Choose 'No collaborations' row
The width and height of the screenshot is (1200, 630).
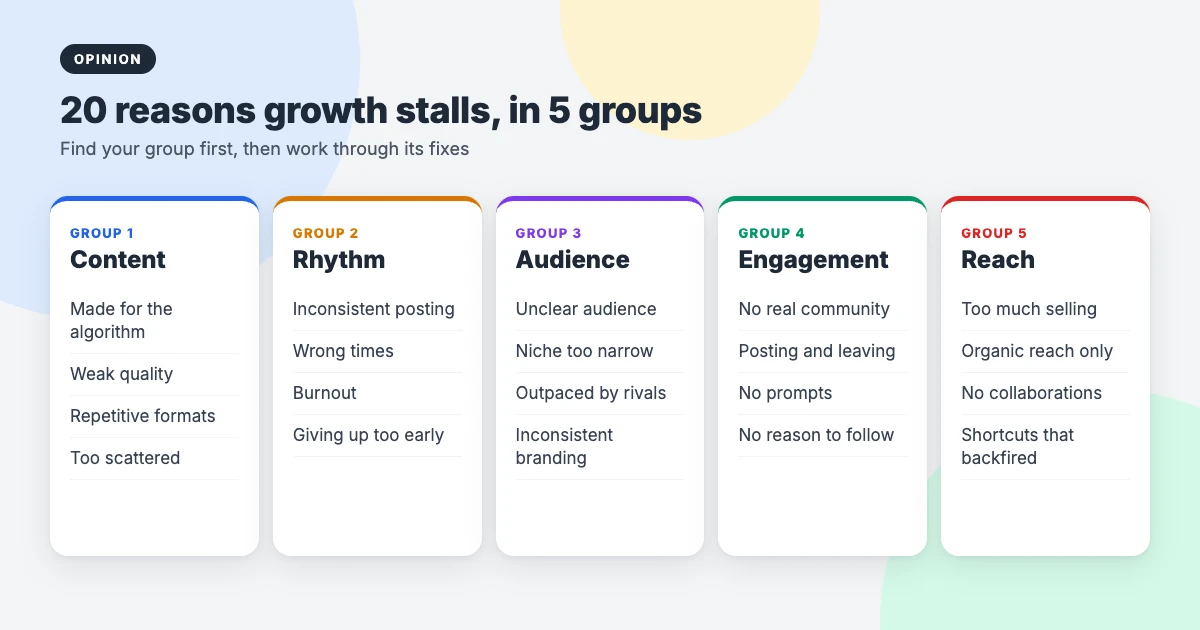[x=1046, y=393]
